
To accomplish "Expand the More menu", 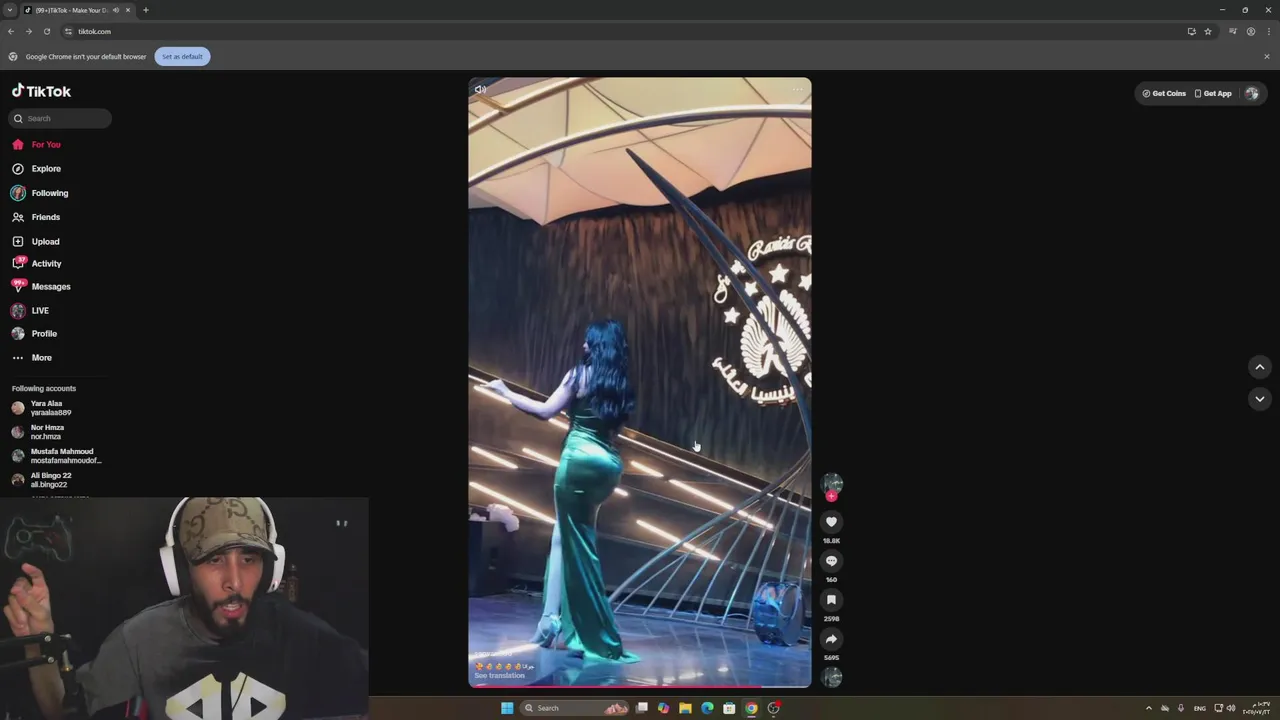I will coord(32,358).
